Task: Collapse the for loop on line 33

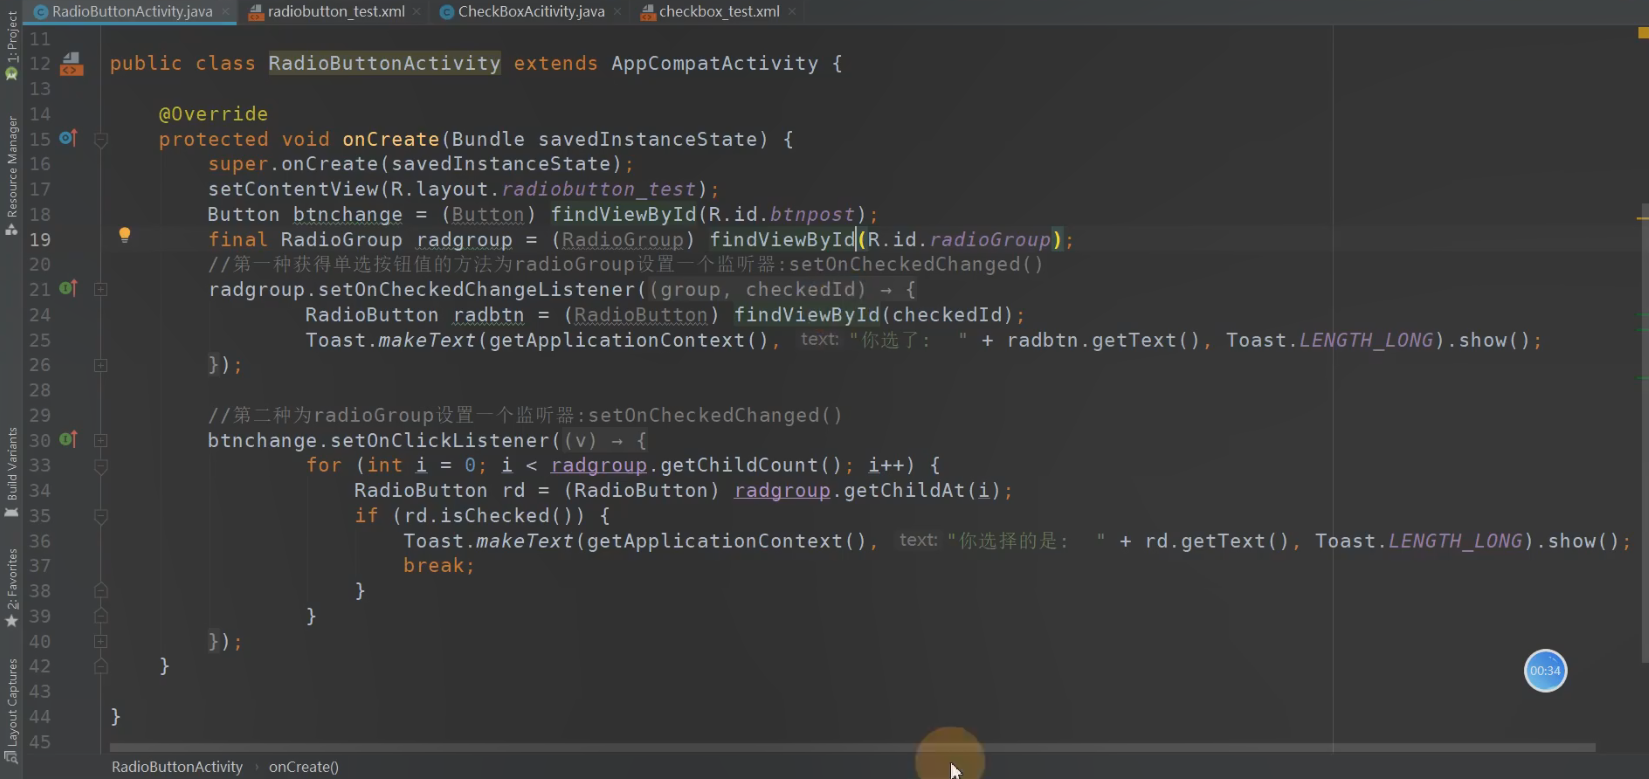Action: [101, 466]
